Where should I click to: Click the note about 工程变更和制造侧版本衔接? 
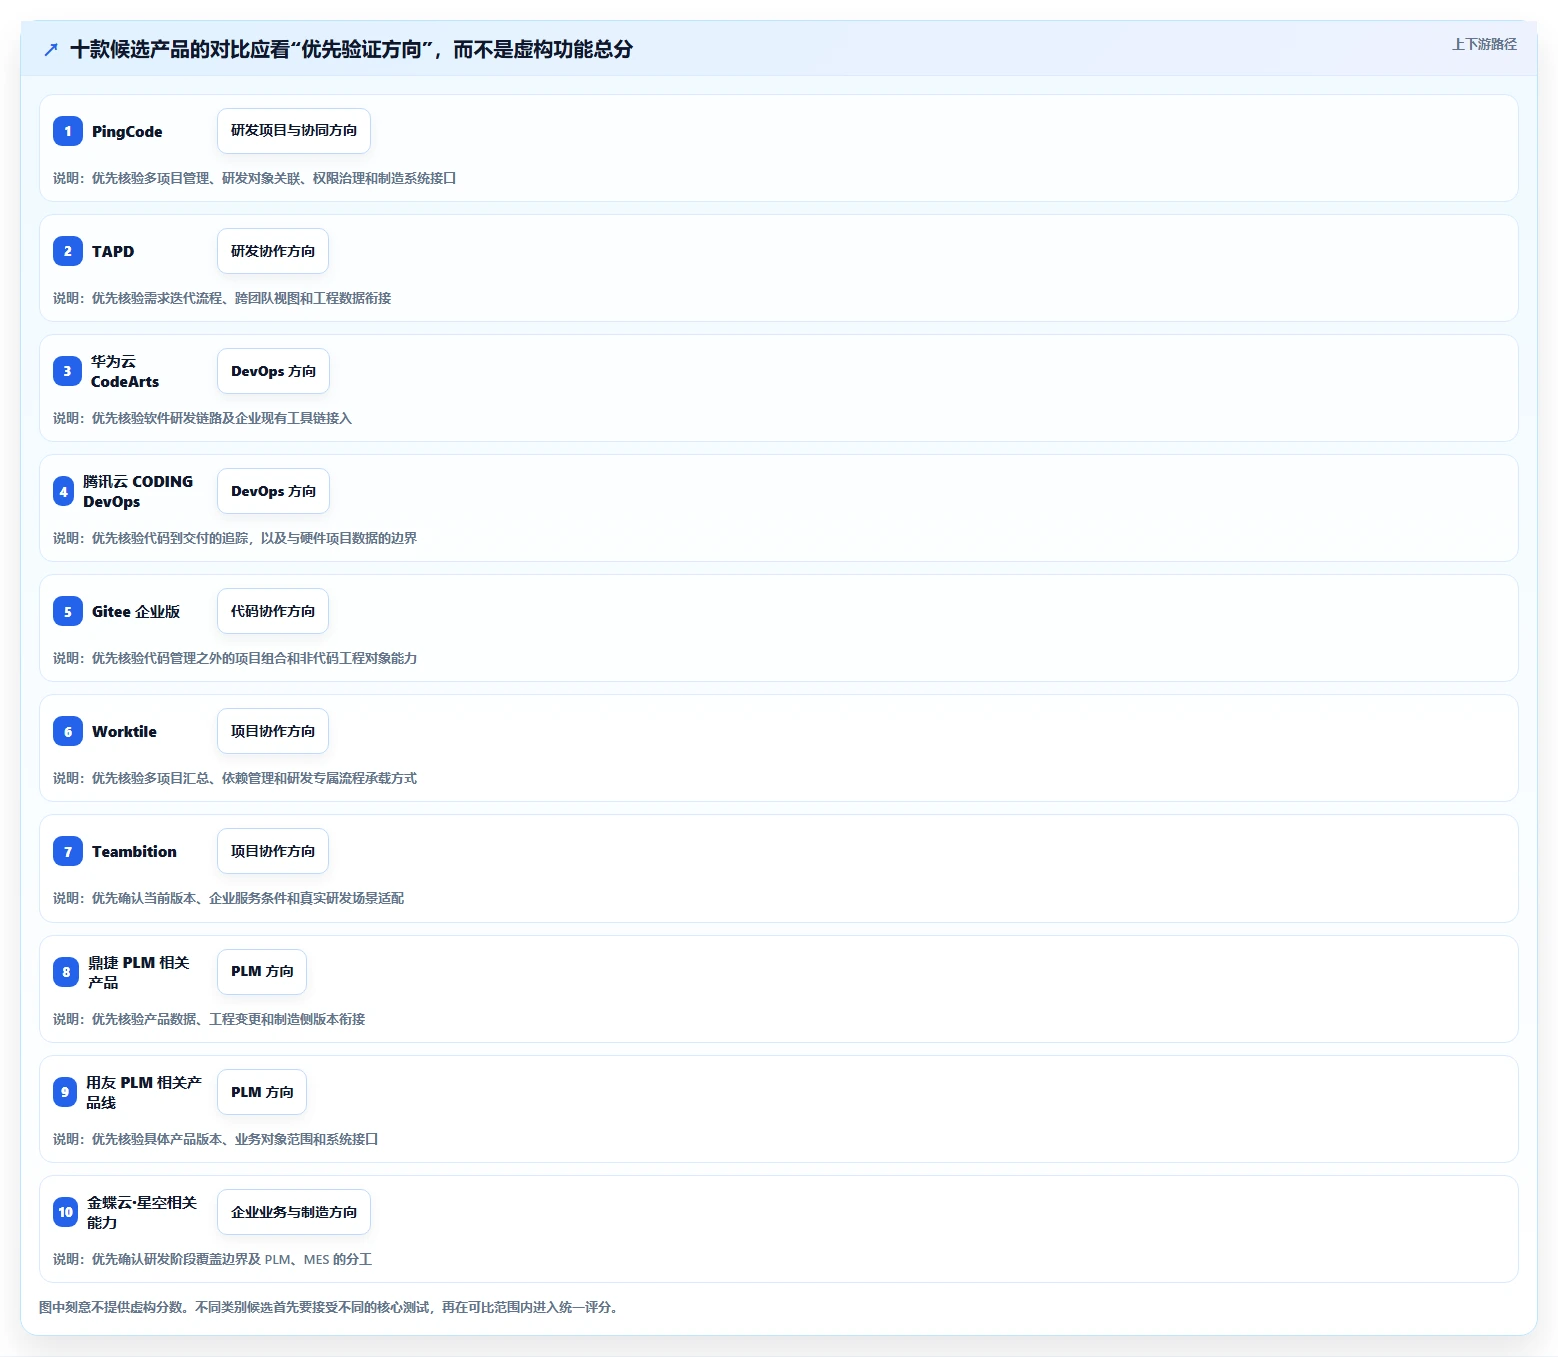[209, 1019]
